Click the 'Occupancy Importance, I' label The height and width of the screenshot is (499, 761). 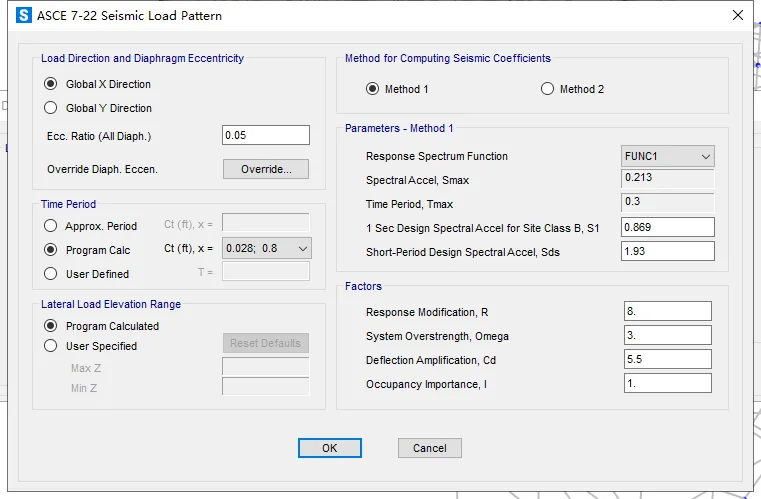(x=426, y=384)
